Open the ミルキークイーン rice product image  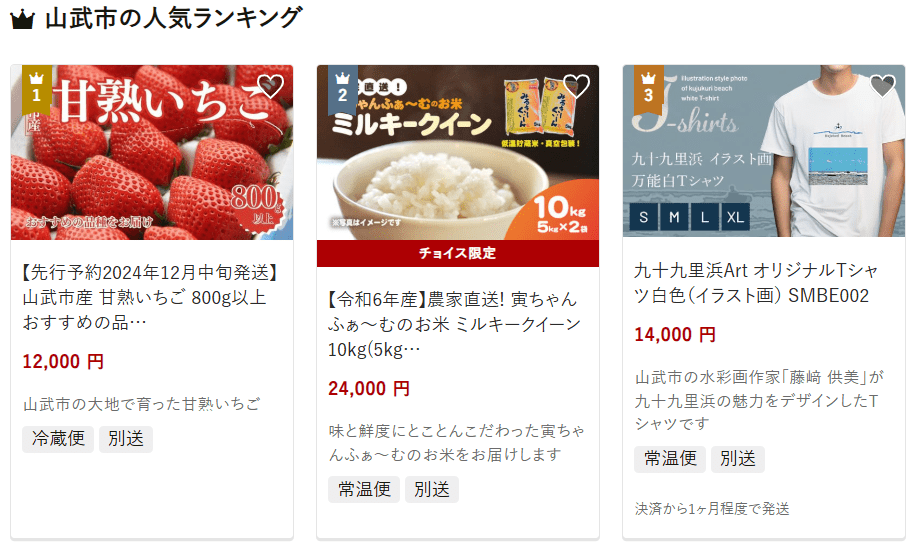[x=458, y=152]
